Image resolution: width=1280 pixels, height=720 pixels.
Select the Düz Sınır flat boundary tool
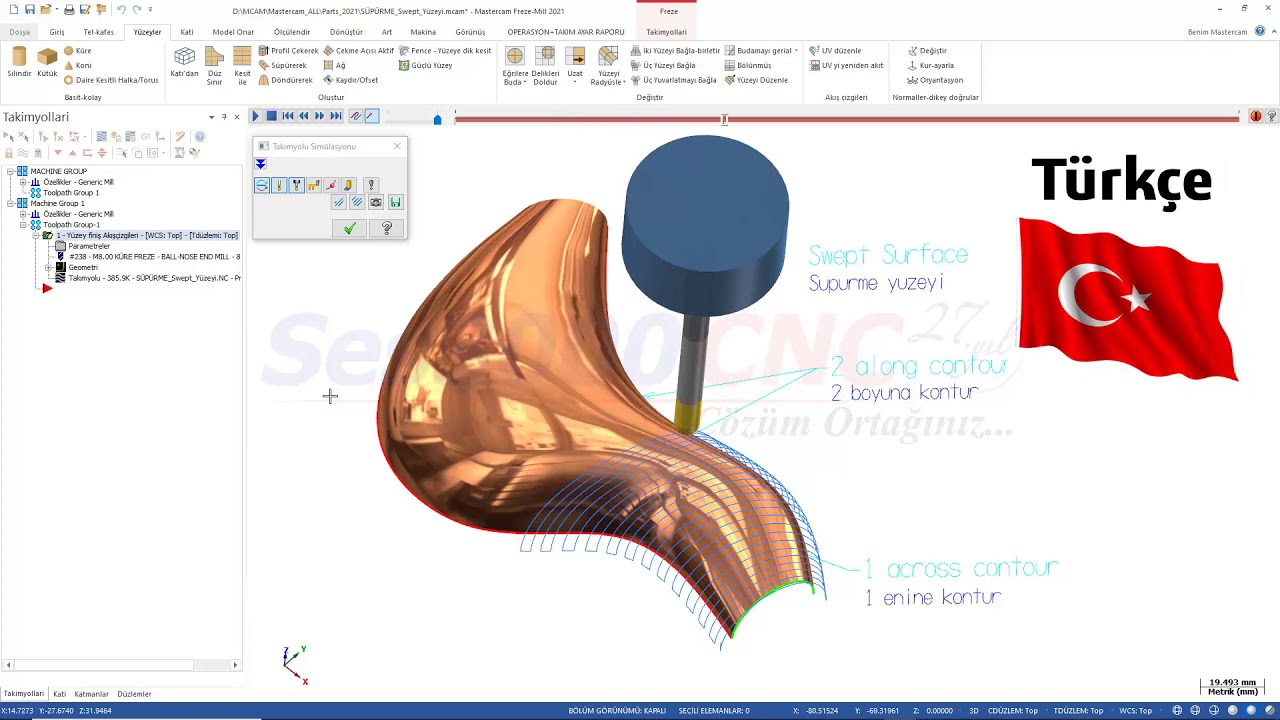[214, 66]
